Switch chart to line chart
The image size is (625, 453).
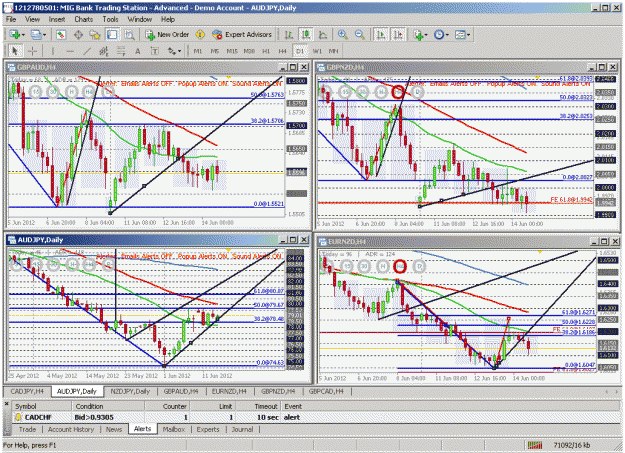[323, 35]
